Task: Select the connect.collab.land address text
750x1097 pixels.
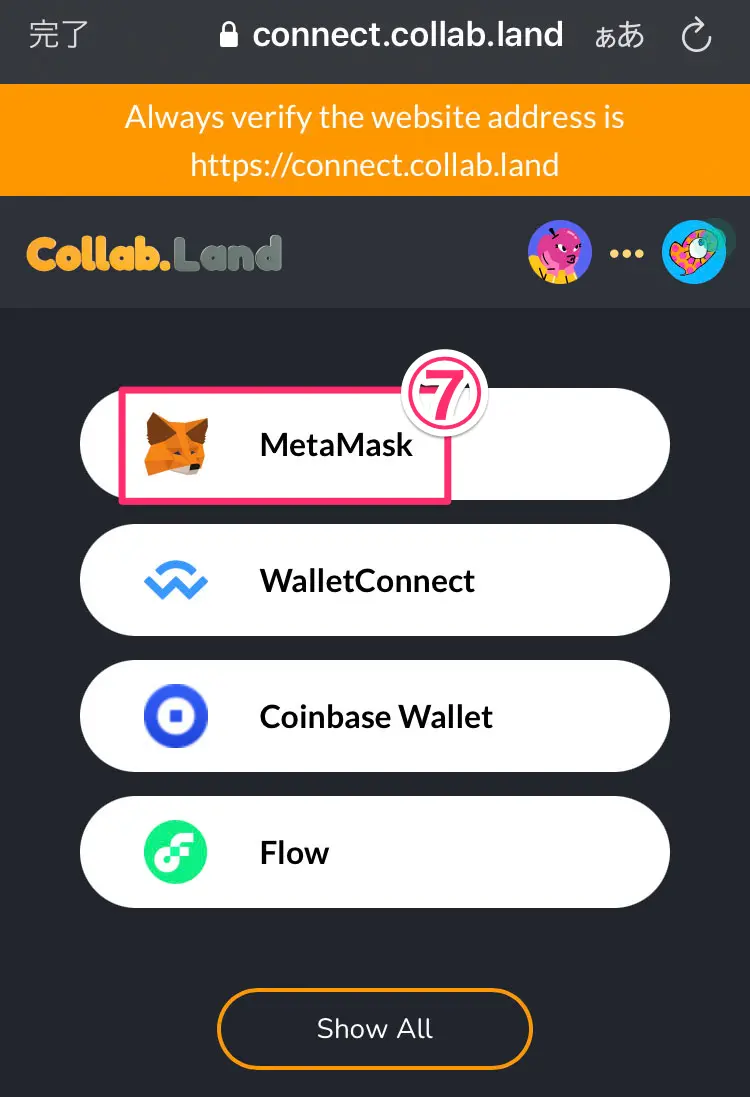Action: point(408,35)
